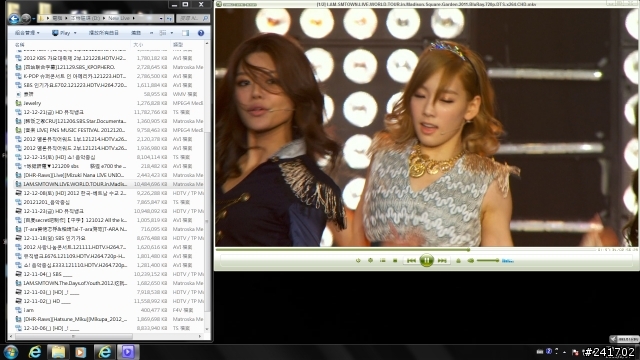
Task: Select the 121209 sbs e700 file
Action: pyautogui.click(x=109, y=166)
